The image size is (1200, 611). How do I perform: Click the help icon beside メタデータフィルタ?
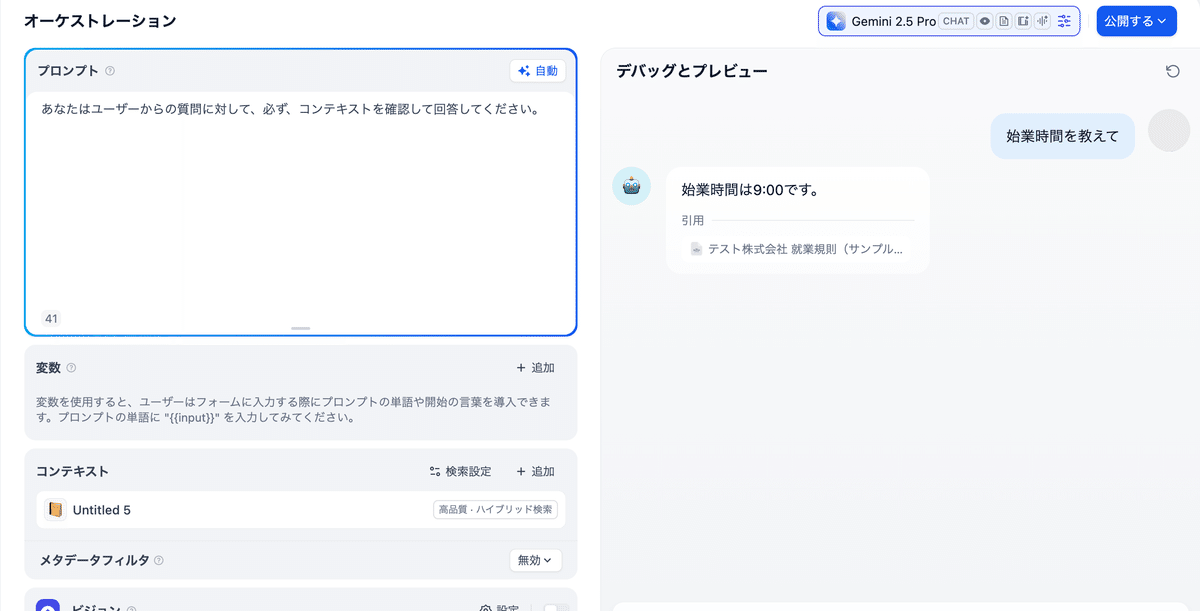159,560
